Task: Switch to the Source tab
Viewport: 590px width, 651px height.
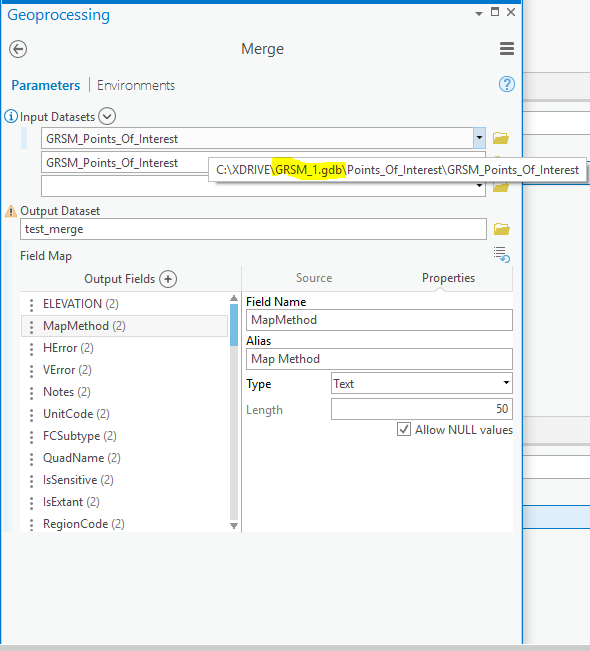Action: pos(314,278)
